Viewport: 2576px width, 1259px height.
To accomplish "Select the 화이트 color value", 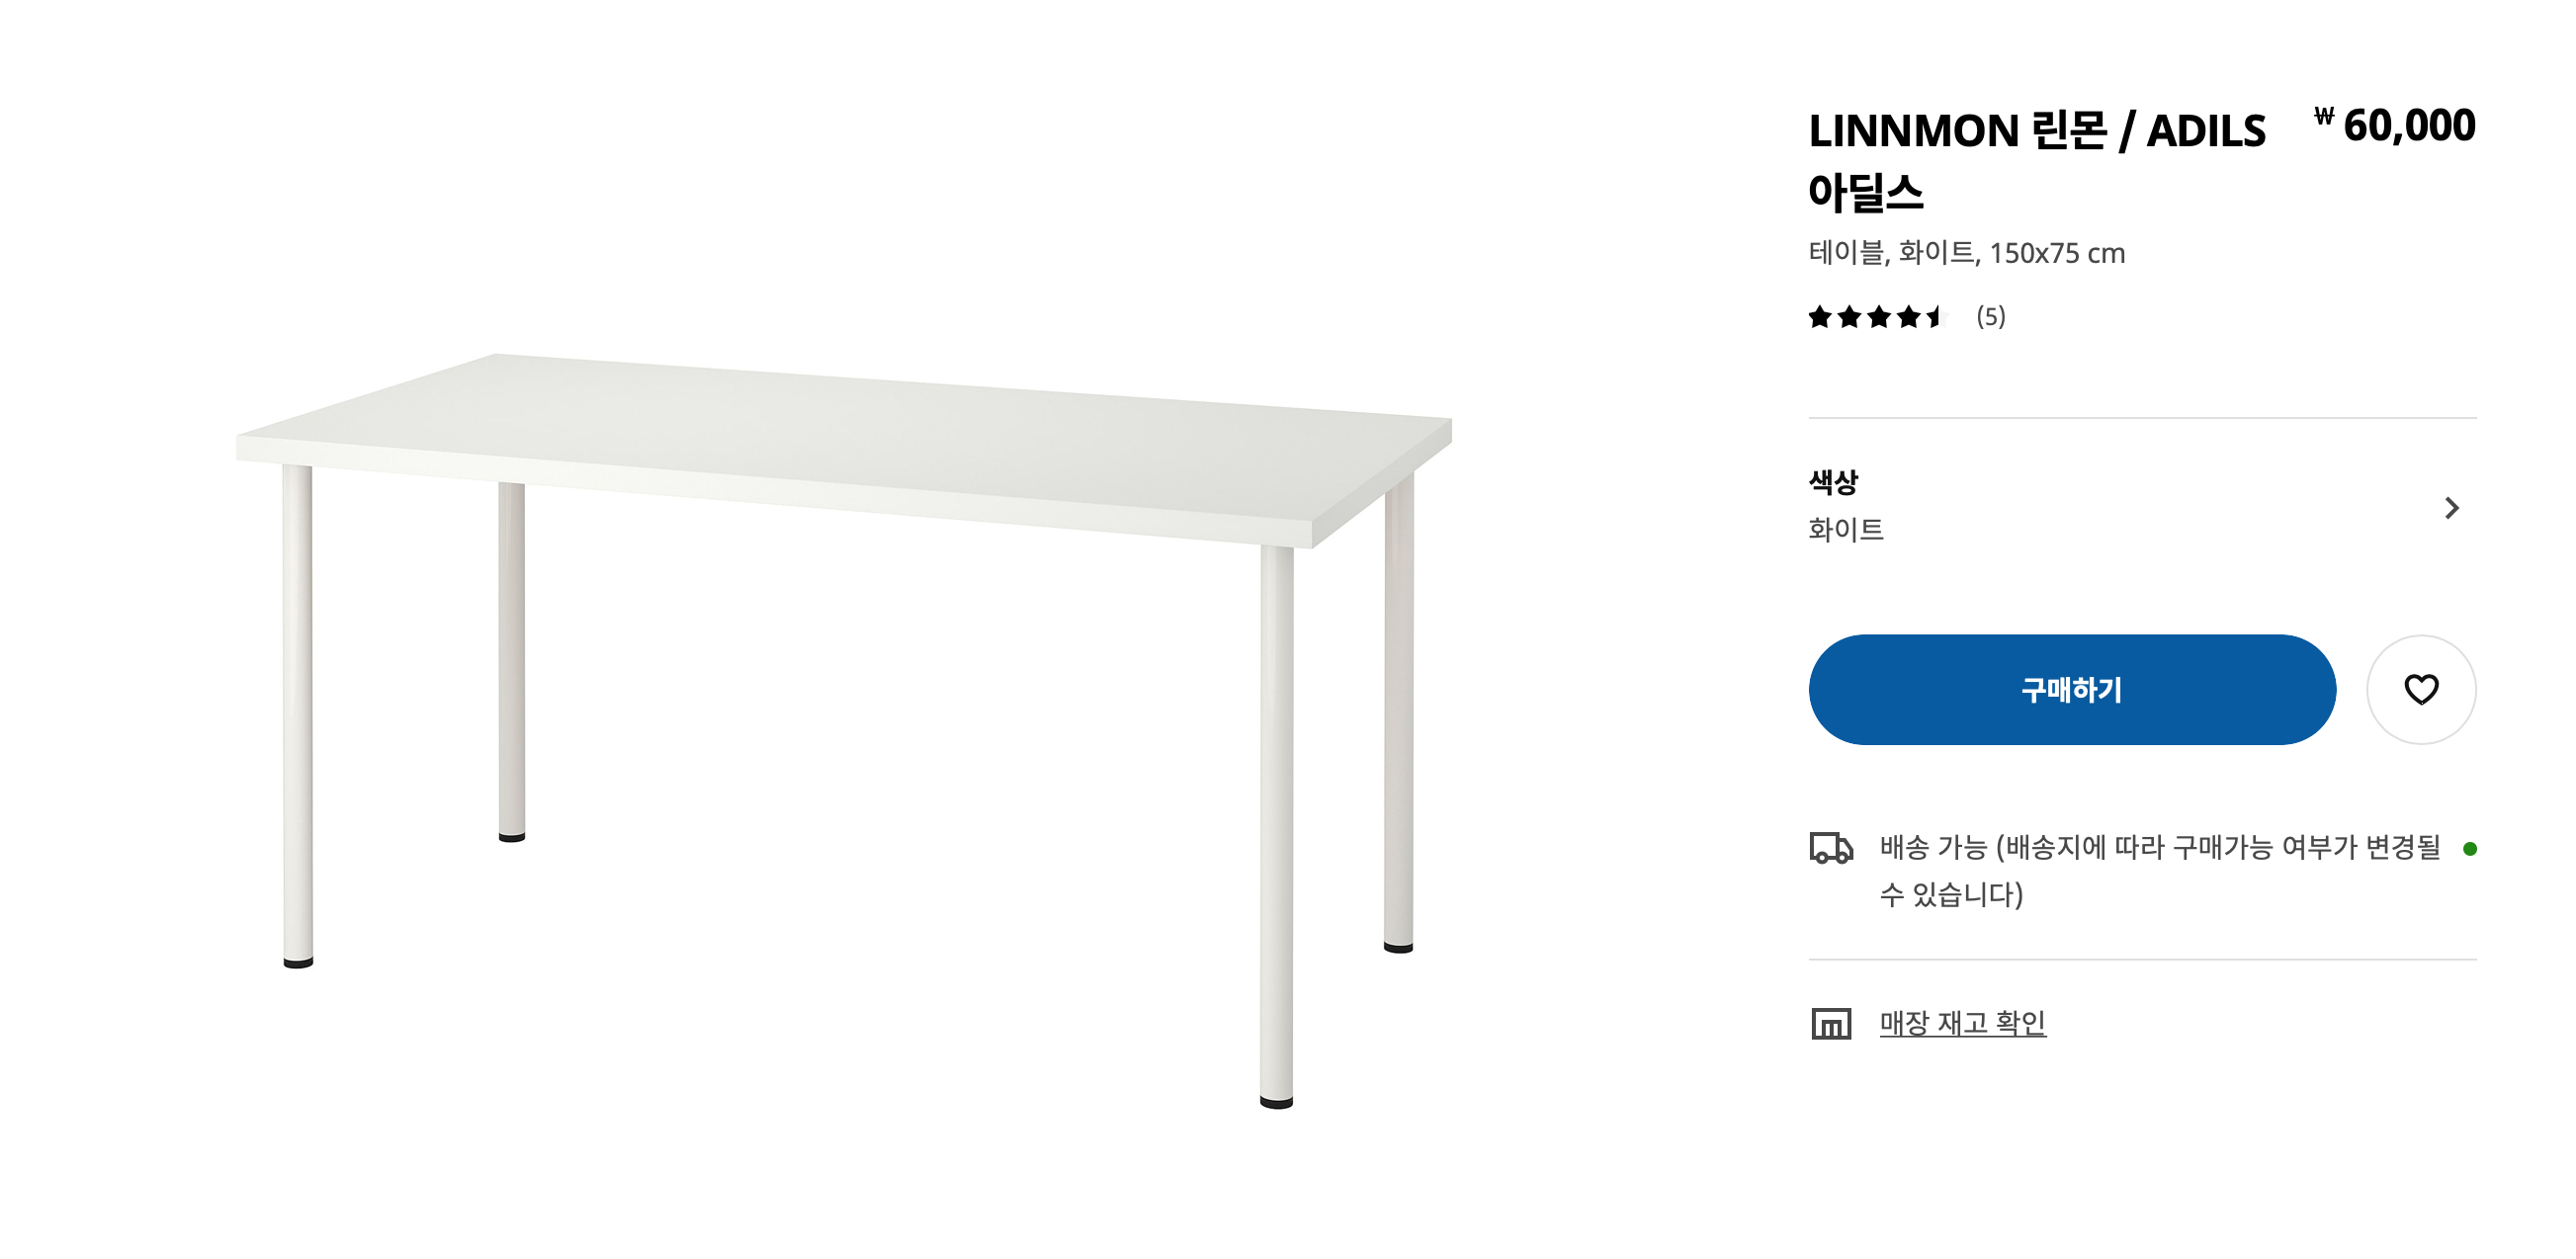I will pos(1845,529).
